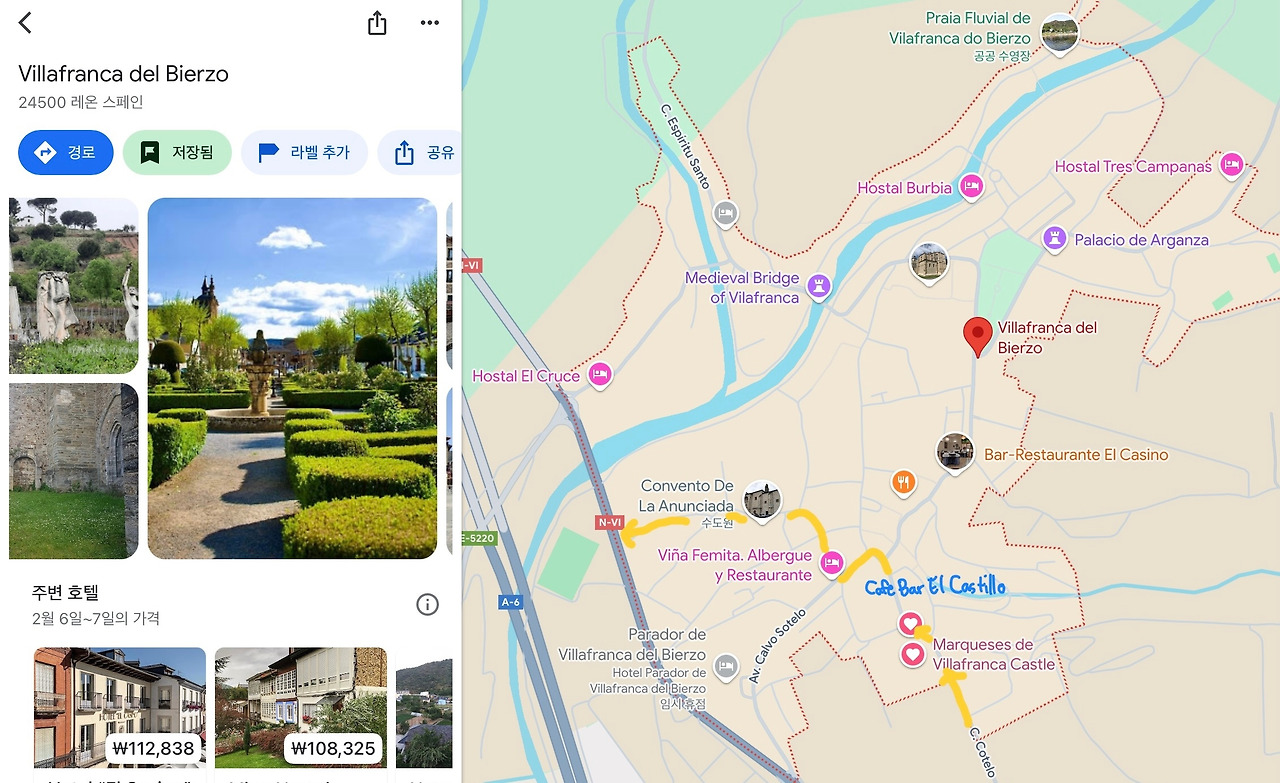The height and width of the screenshot is (783, 1280).
Task: Start directions with the 경로 button
Action: click(66, 152)
